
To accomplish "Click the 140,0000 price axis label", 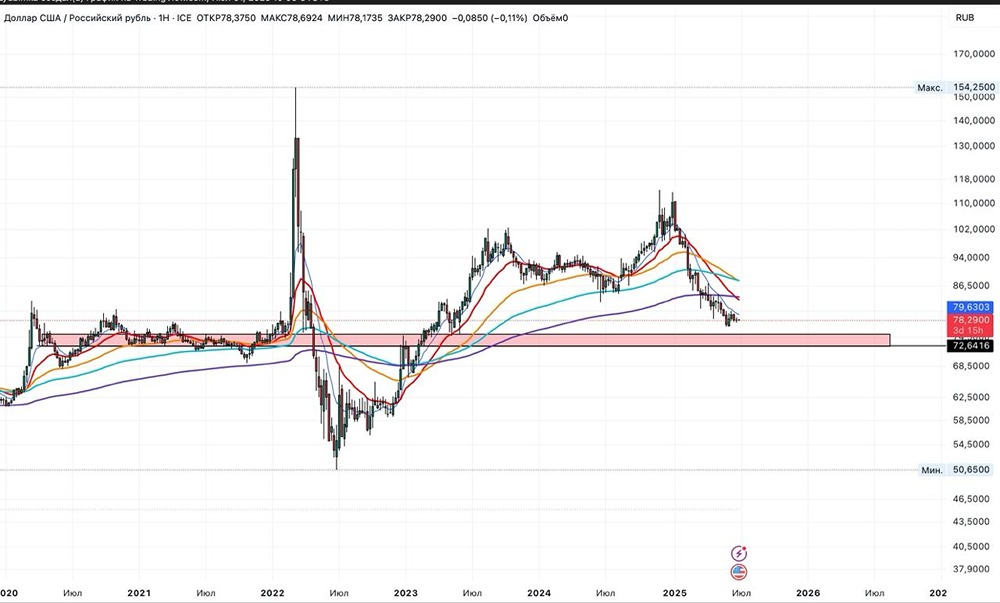I will pos(974,120).
